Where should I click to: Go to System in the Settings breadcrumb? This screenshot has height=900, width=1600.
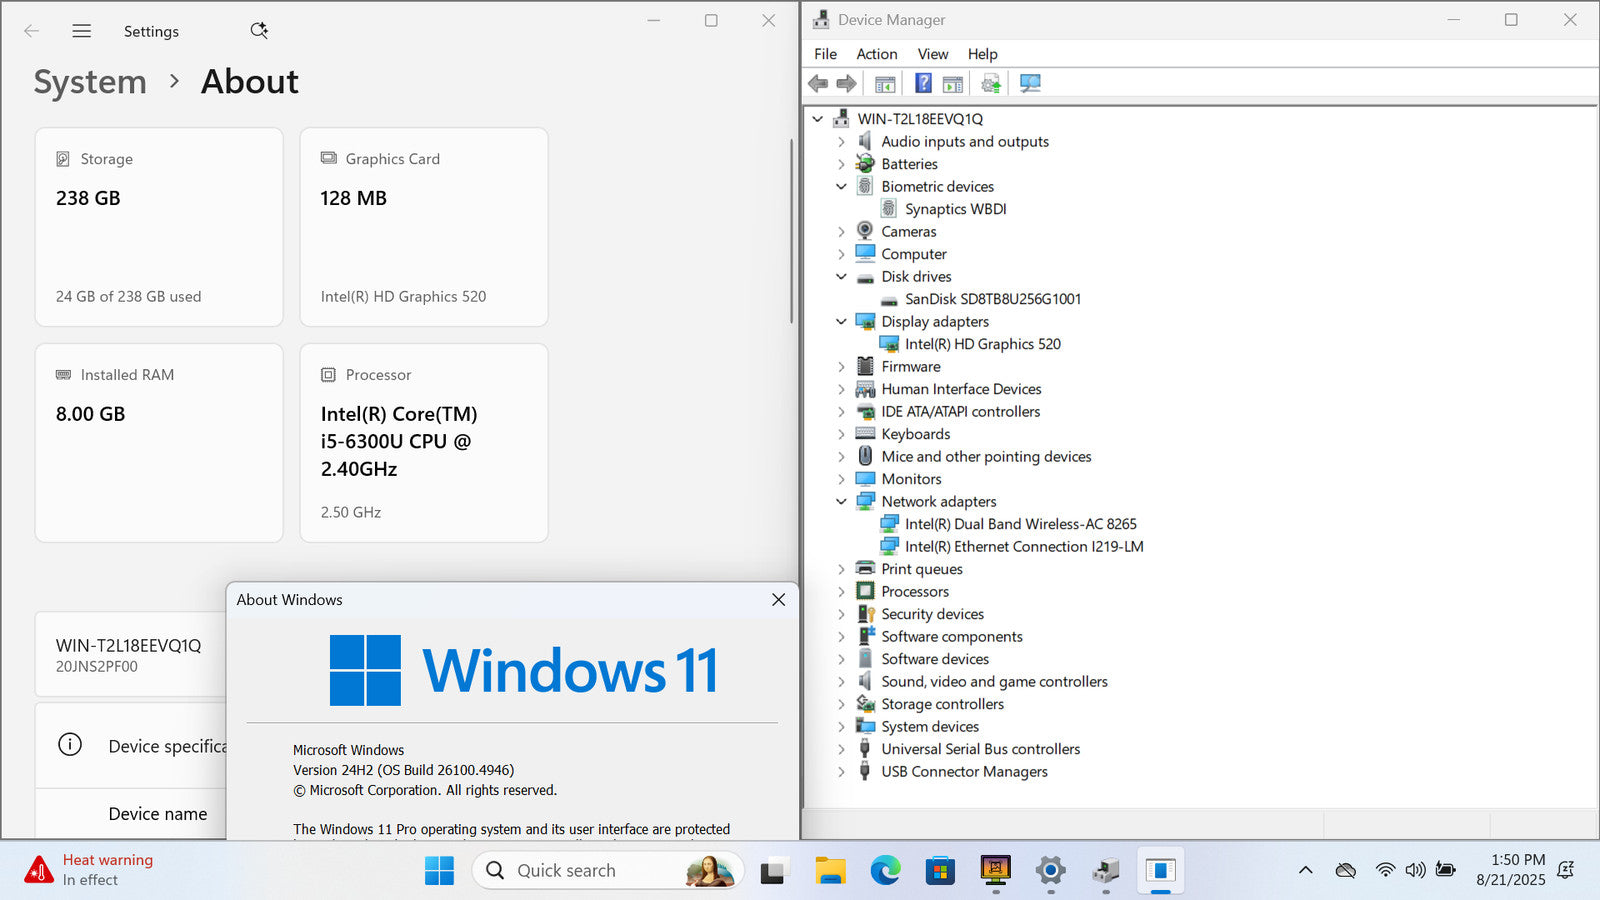90,82
